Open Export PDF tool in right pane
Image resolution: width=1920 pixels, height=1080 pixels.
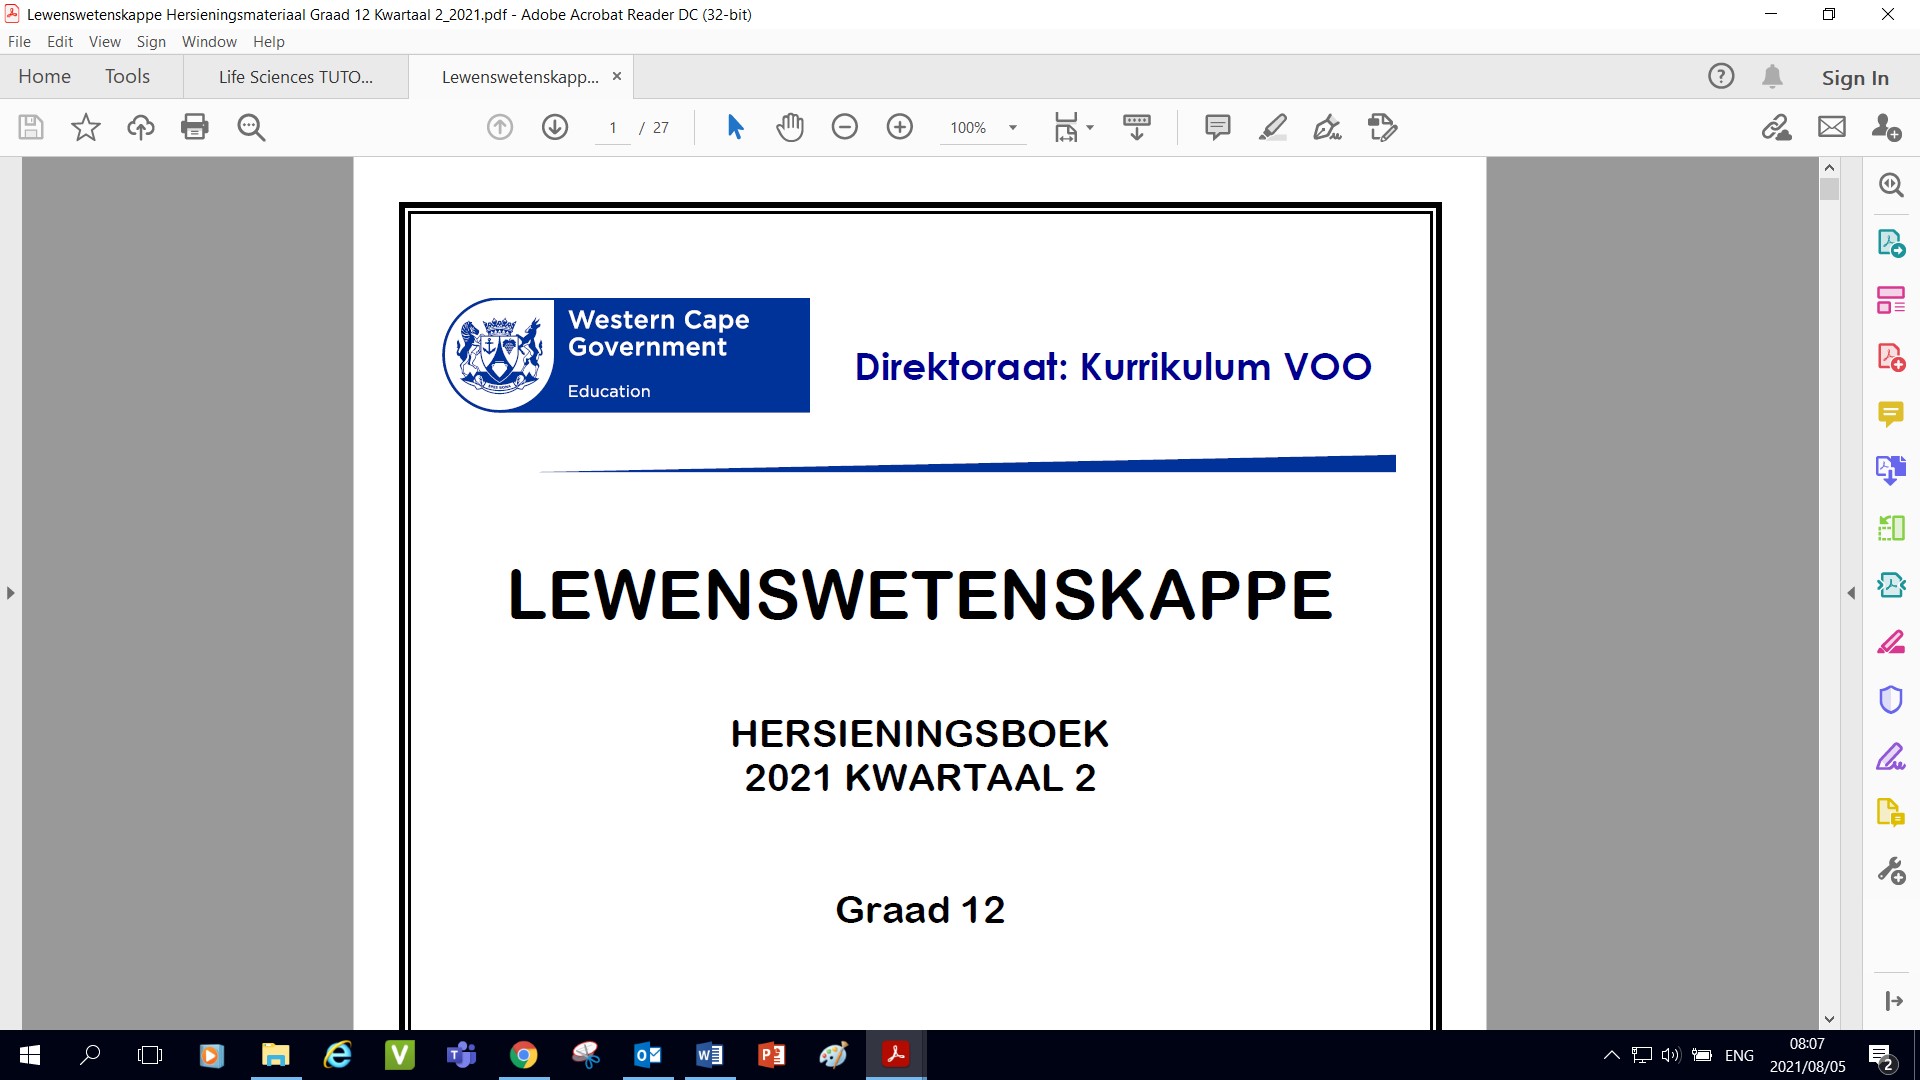pyautogui.click(x=1891, y=243)
